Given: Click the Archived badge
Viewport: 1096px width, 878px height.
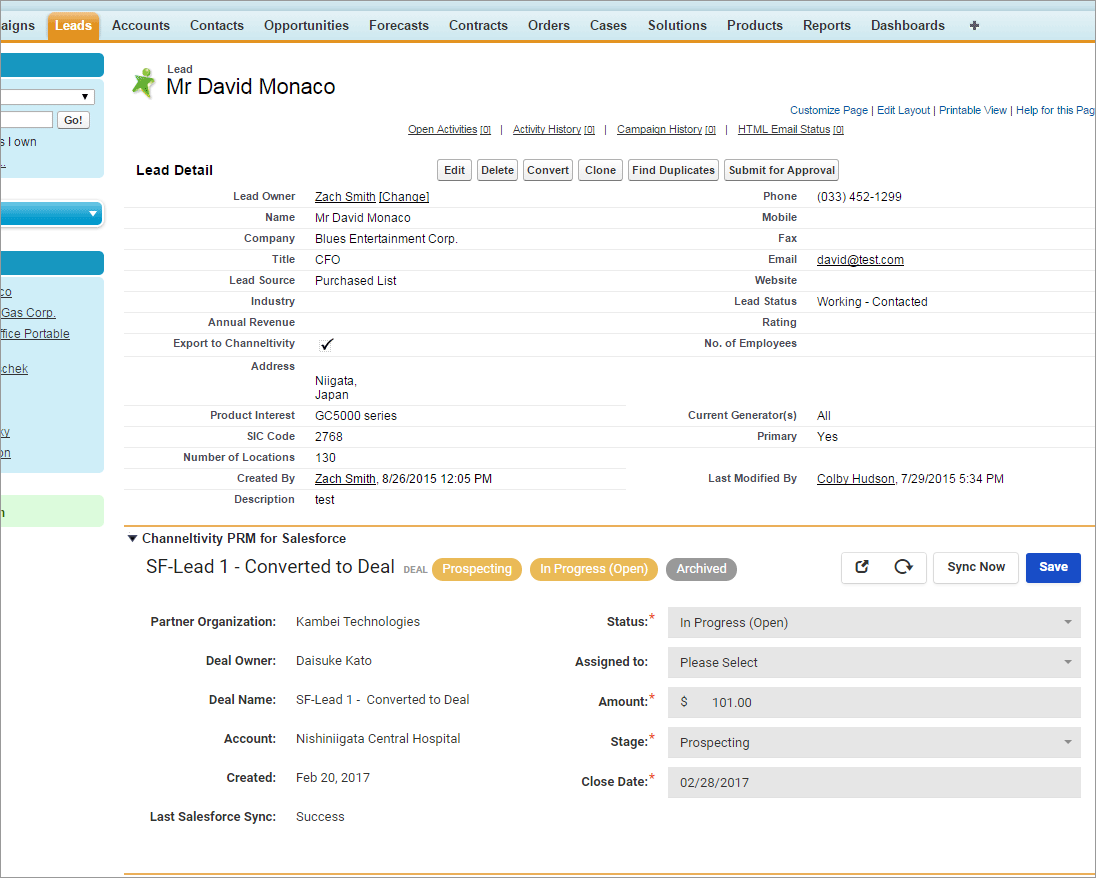Looking at the screenshot, I should (x=701, y=569).
